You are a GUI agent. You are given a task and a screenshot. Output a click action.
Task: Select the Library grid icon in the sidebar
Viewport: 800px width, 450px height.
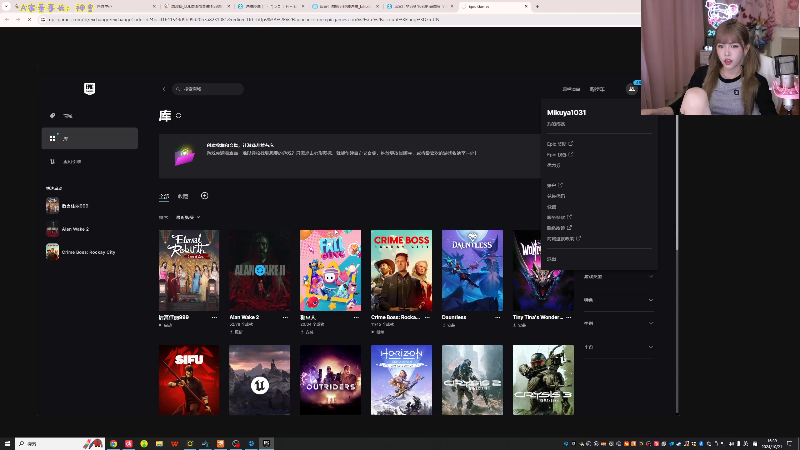(53, 138)
